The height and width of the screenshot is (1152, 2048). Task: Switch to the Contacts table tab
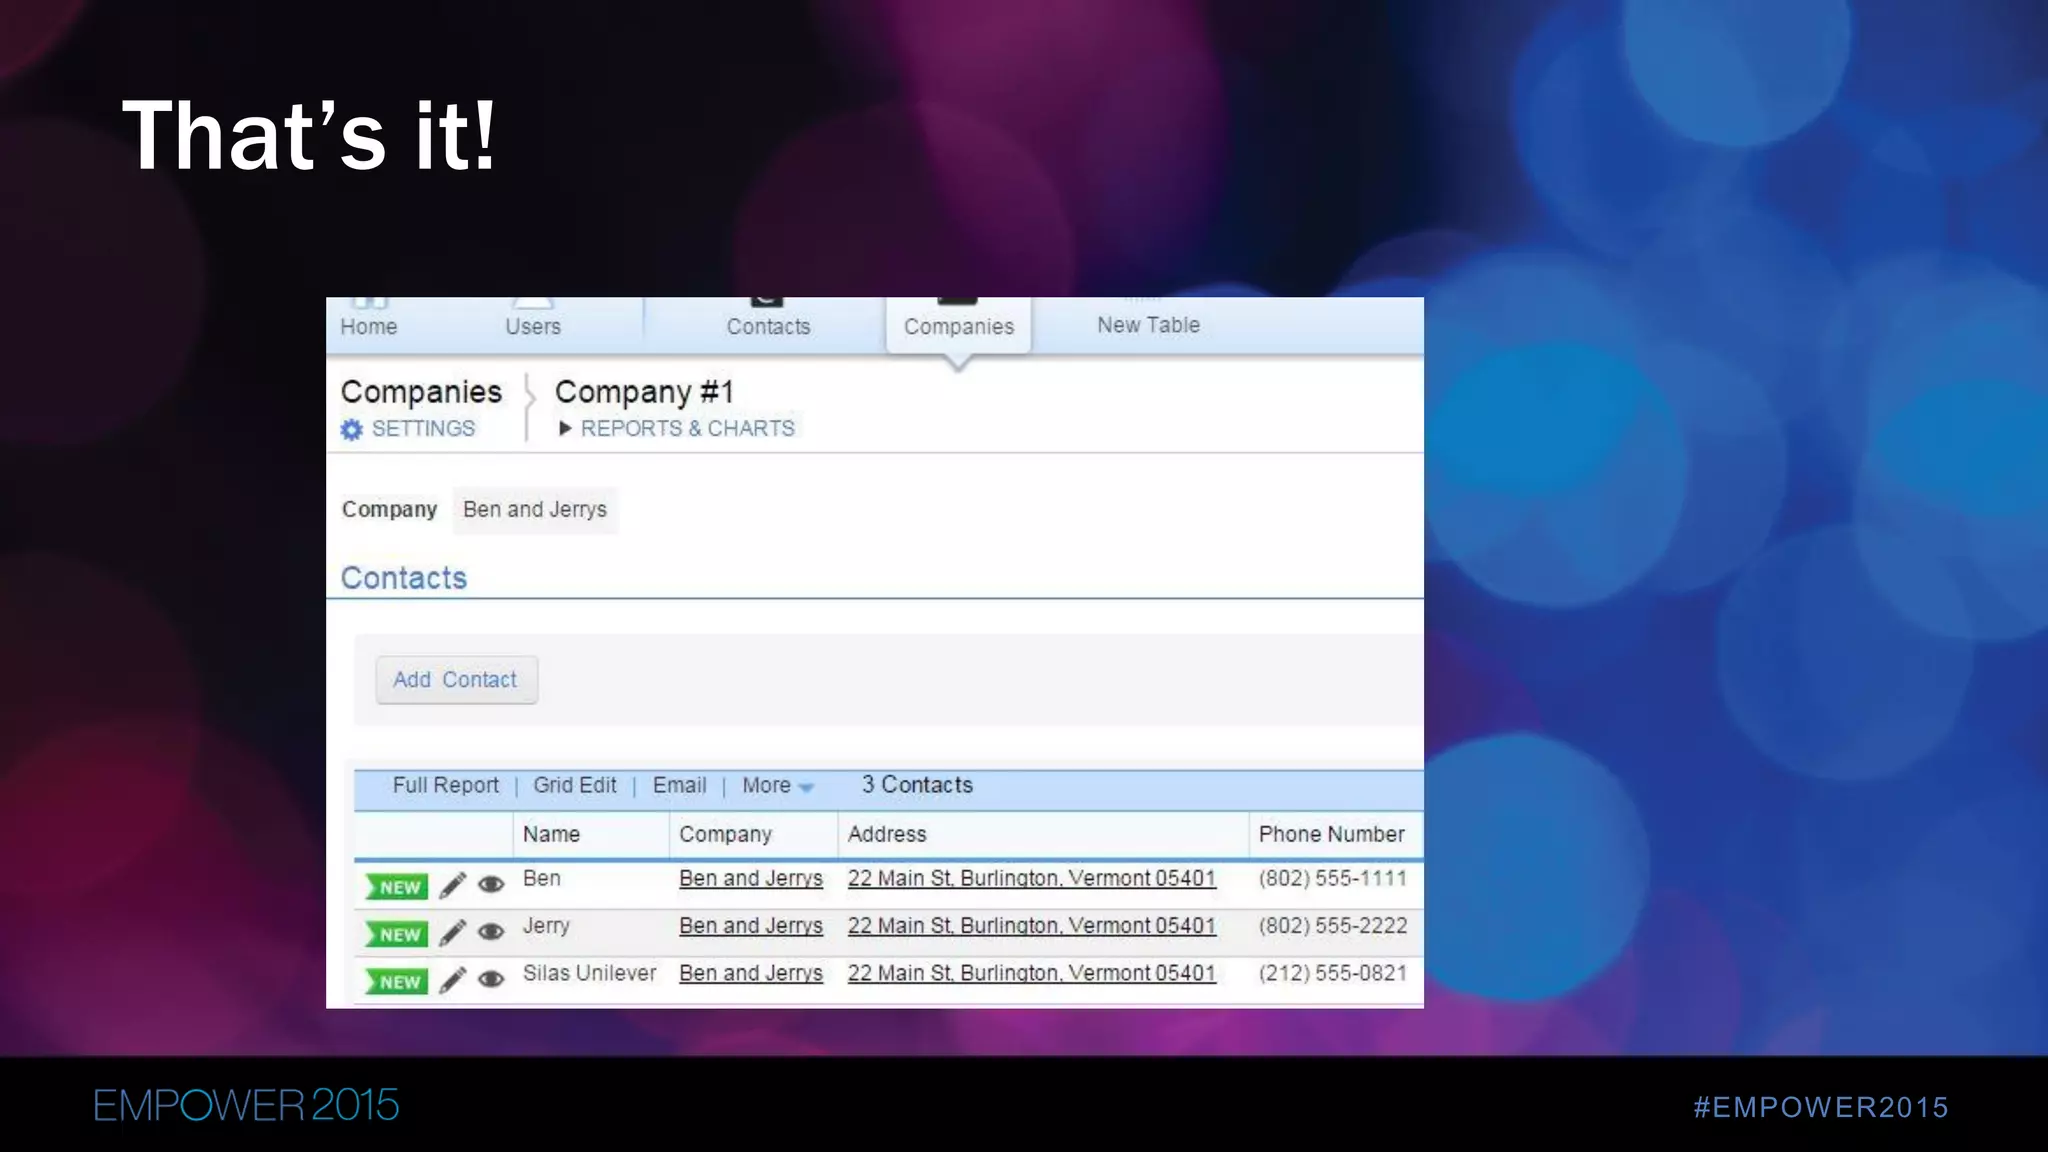click(768, 326)
